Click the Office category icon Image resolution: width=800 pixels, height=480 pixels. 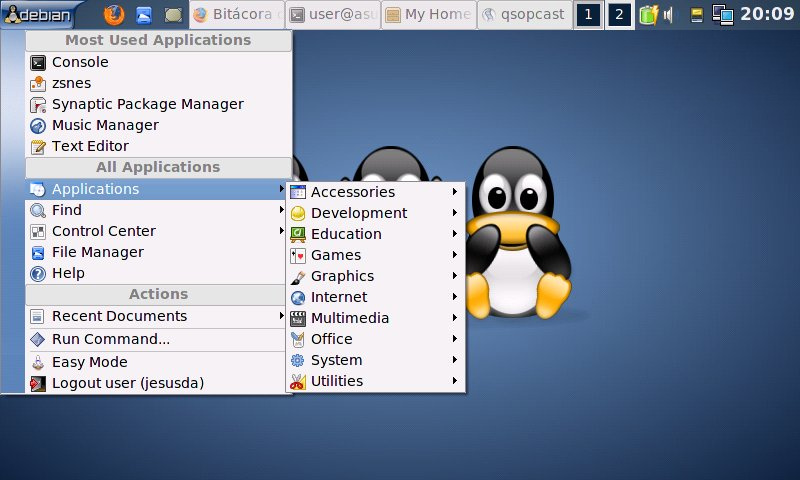298,340
